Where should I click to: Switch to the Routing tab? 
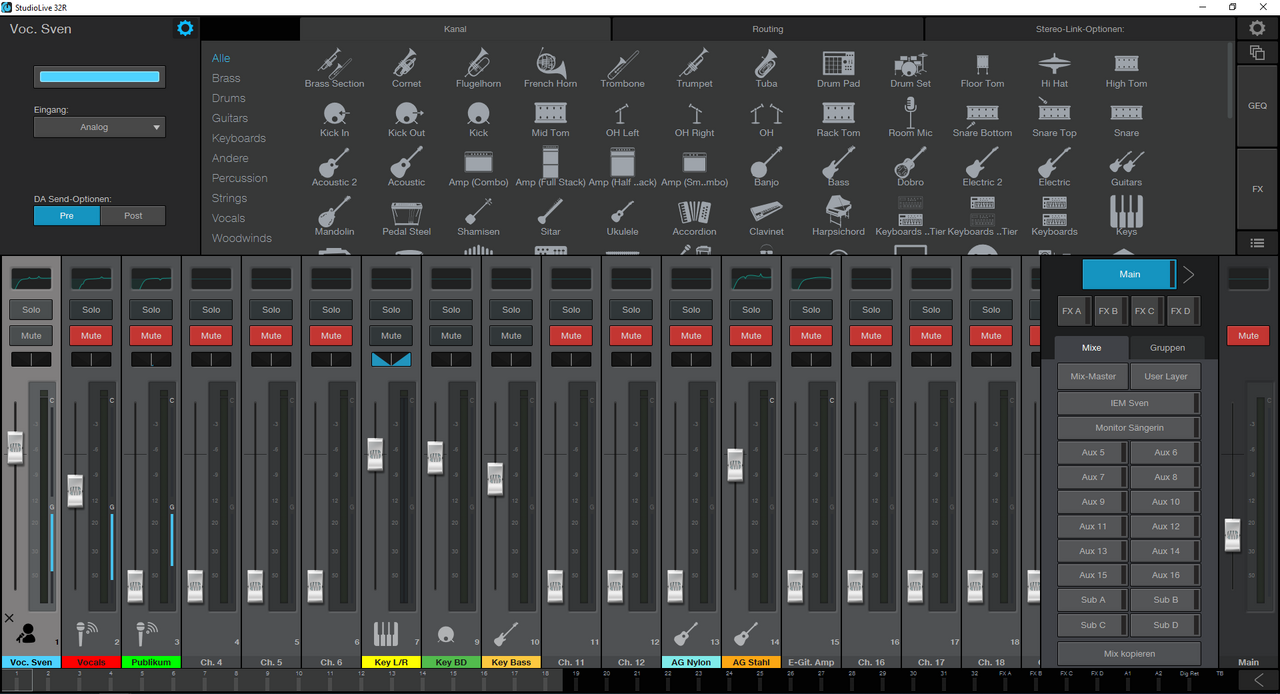768,29
